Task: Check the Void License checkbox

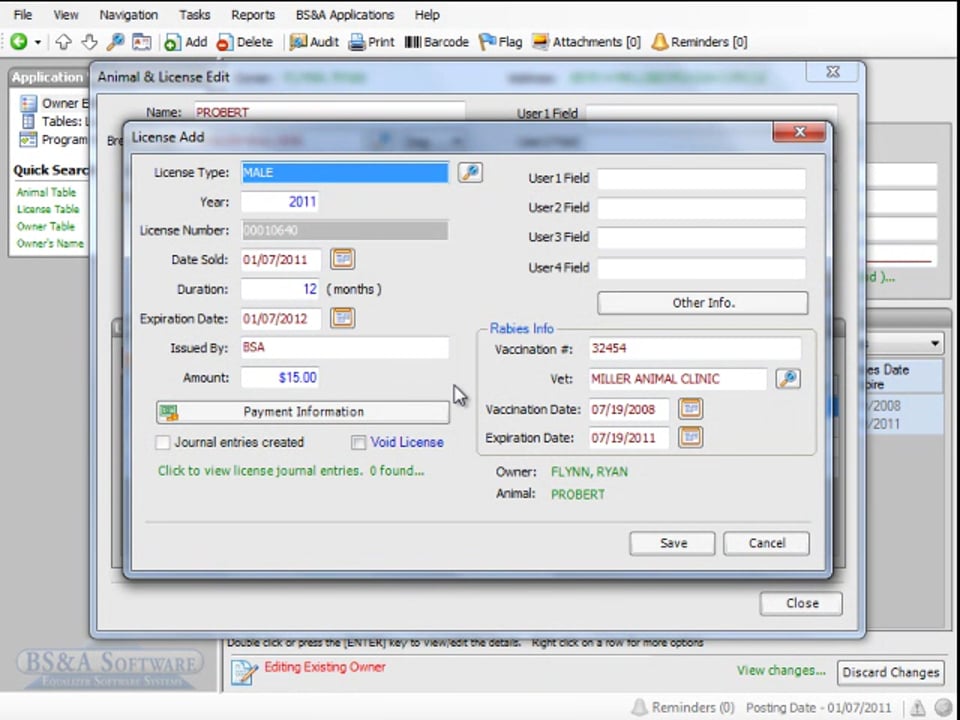Action: (359, 443)
